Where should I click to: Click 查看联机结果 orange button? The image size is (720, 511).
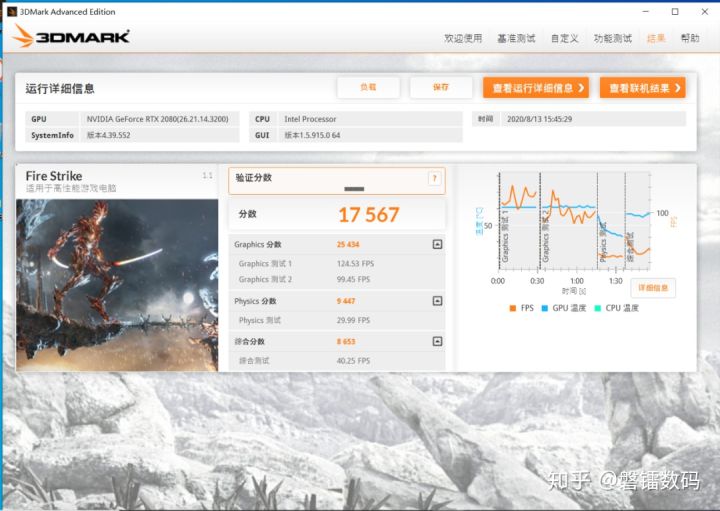point(642,88)
